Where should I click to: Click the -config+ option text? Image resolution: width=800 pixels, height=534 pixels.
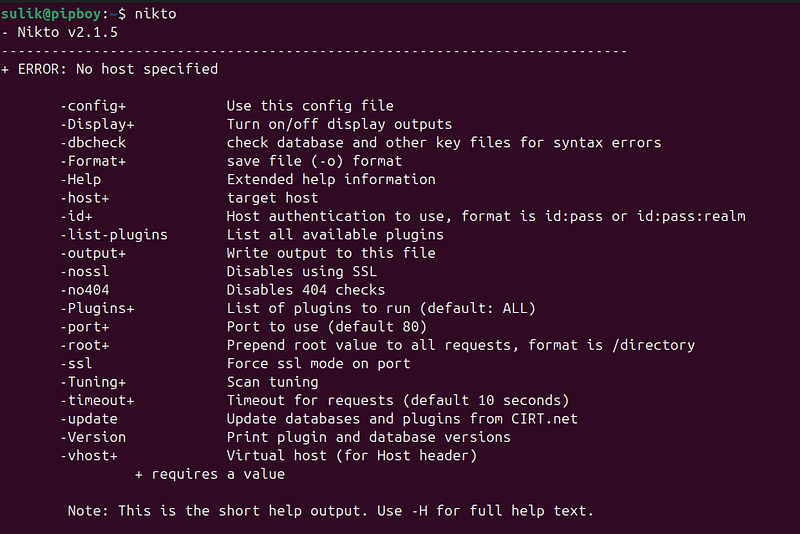93,106
